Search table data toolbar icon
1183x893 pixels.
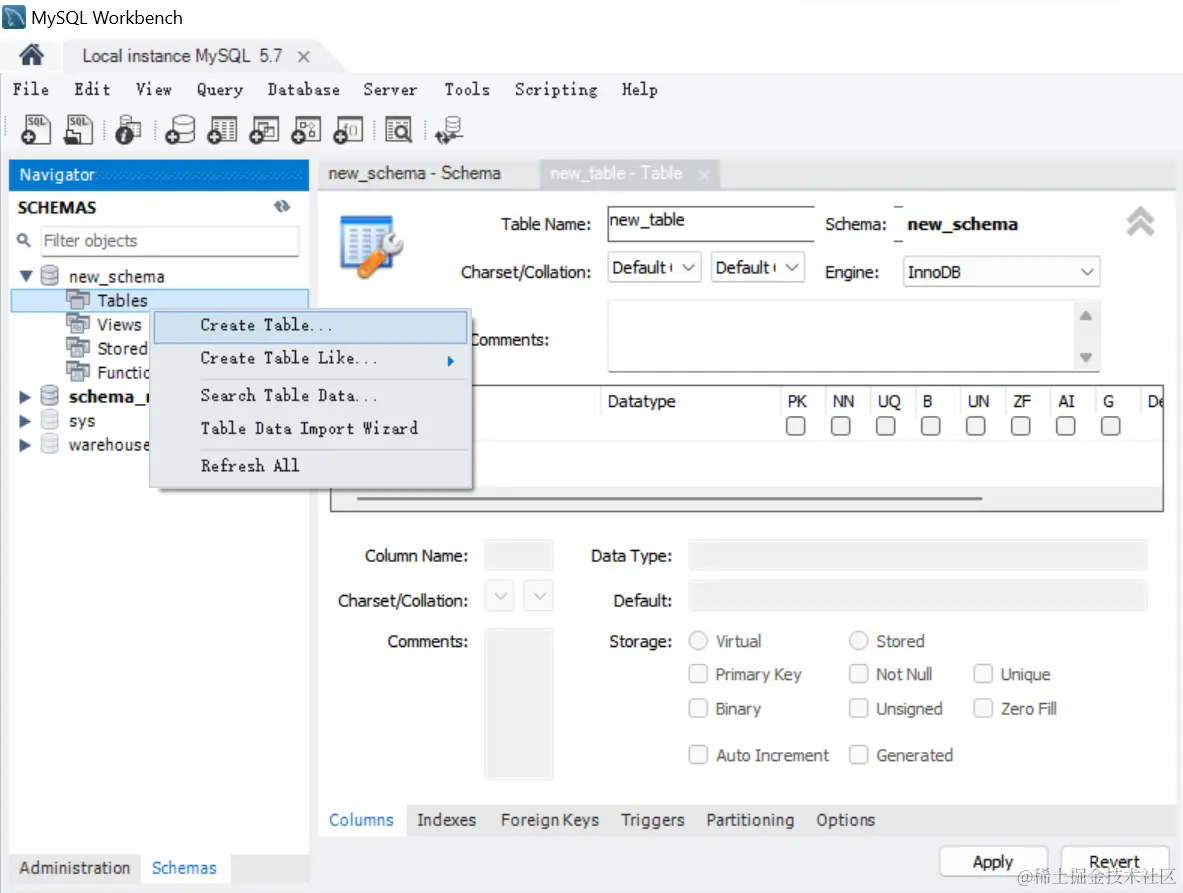coord(398,130)
